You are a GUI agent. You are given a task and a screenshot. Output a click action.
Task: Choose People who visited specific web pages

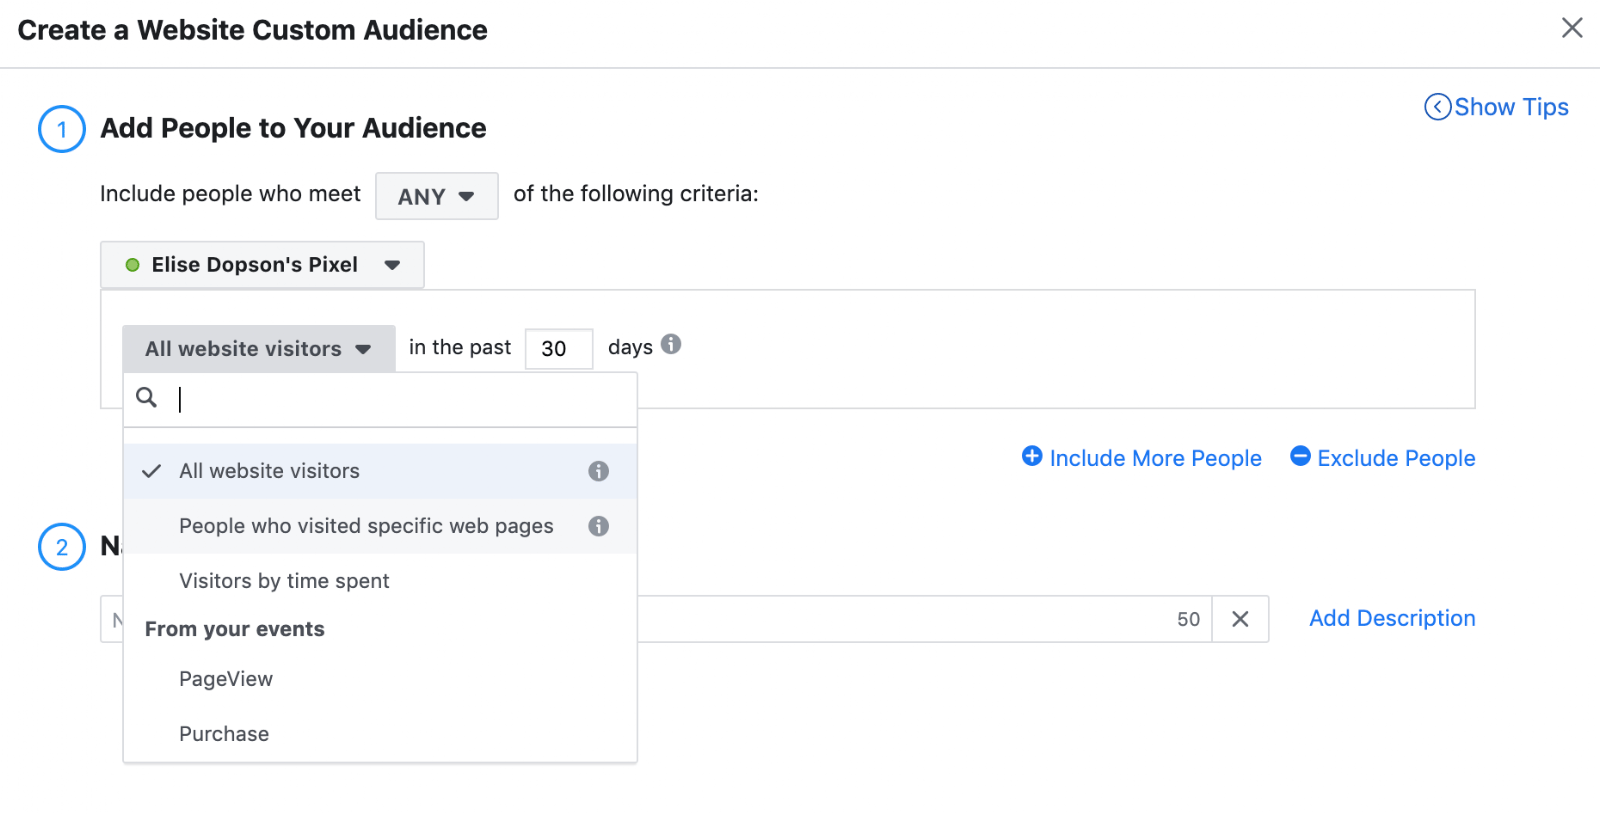380,526
